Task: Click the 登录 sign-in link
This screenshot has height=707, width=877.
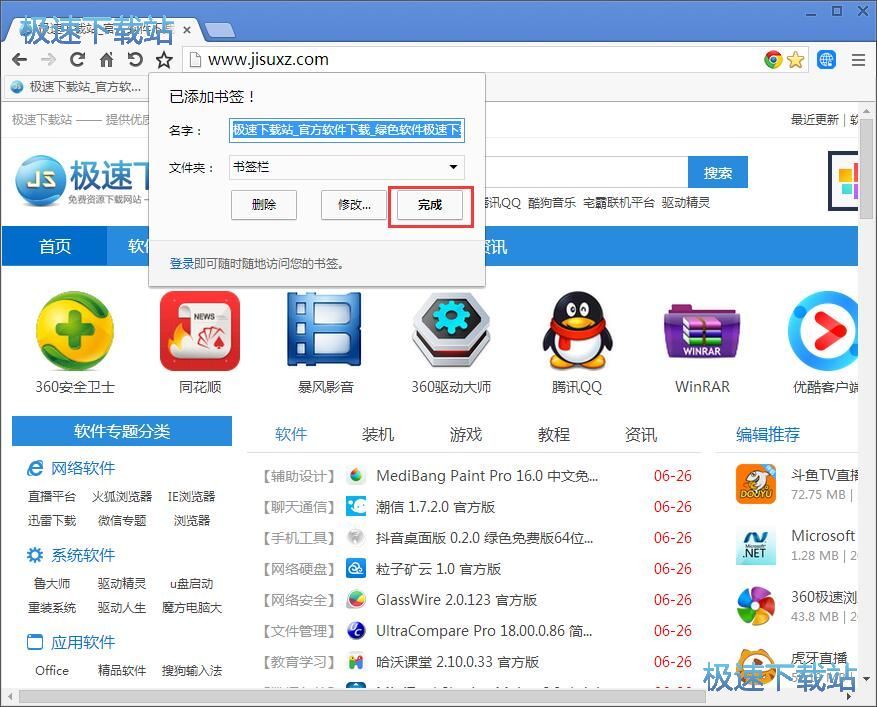Action: pyautogui.click(x=181, y=263)
